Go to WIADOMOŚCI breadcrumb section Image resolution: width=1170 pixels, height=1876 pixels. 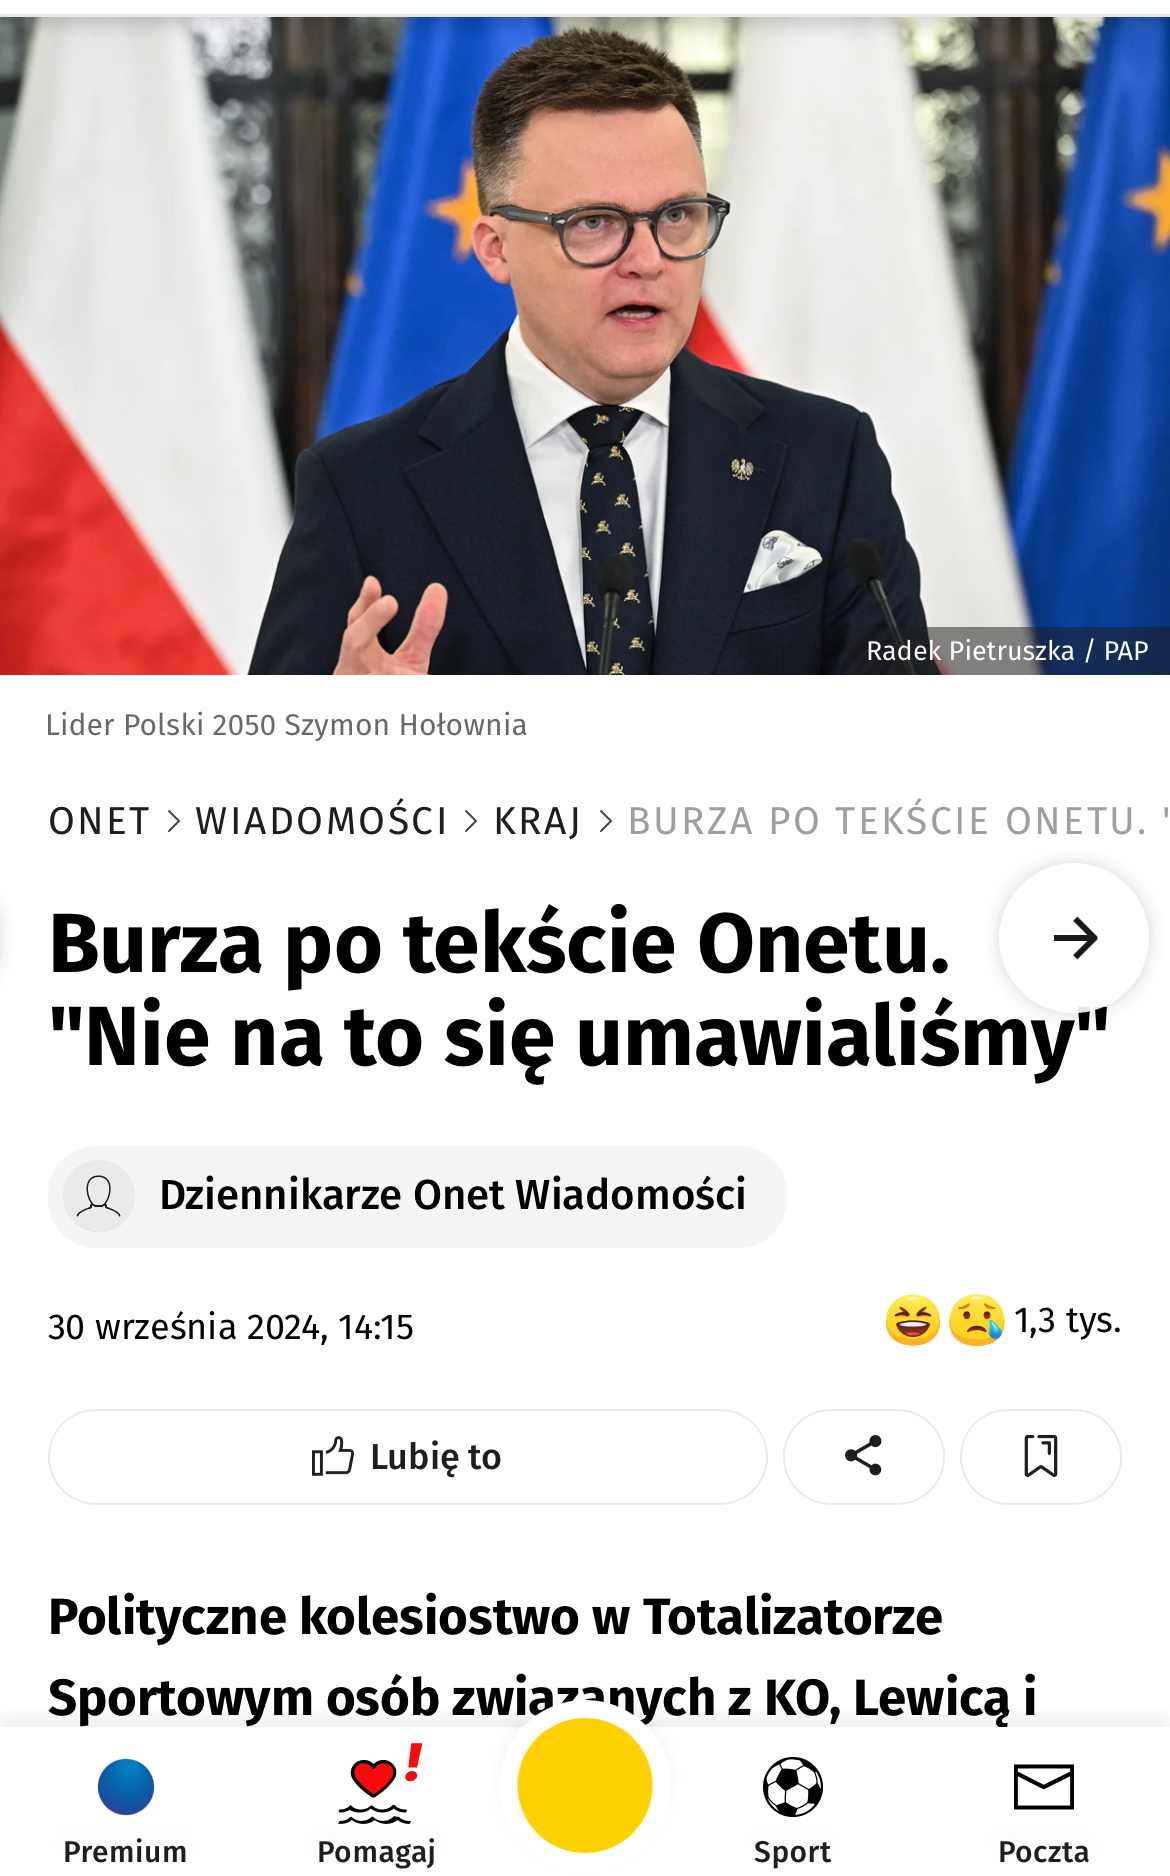pos(322,821)
